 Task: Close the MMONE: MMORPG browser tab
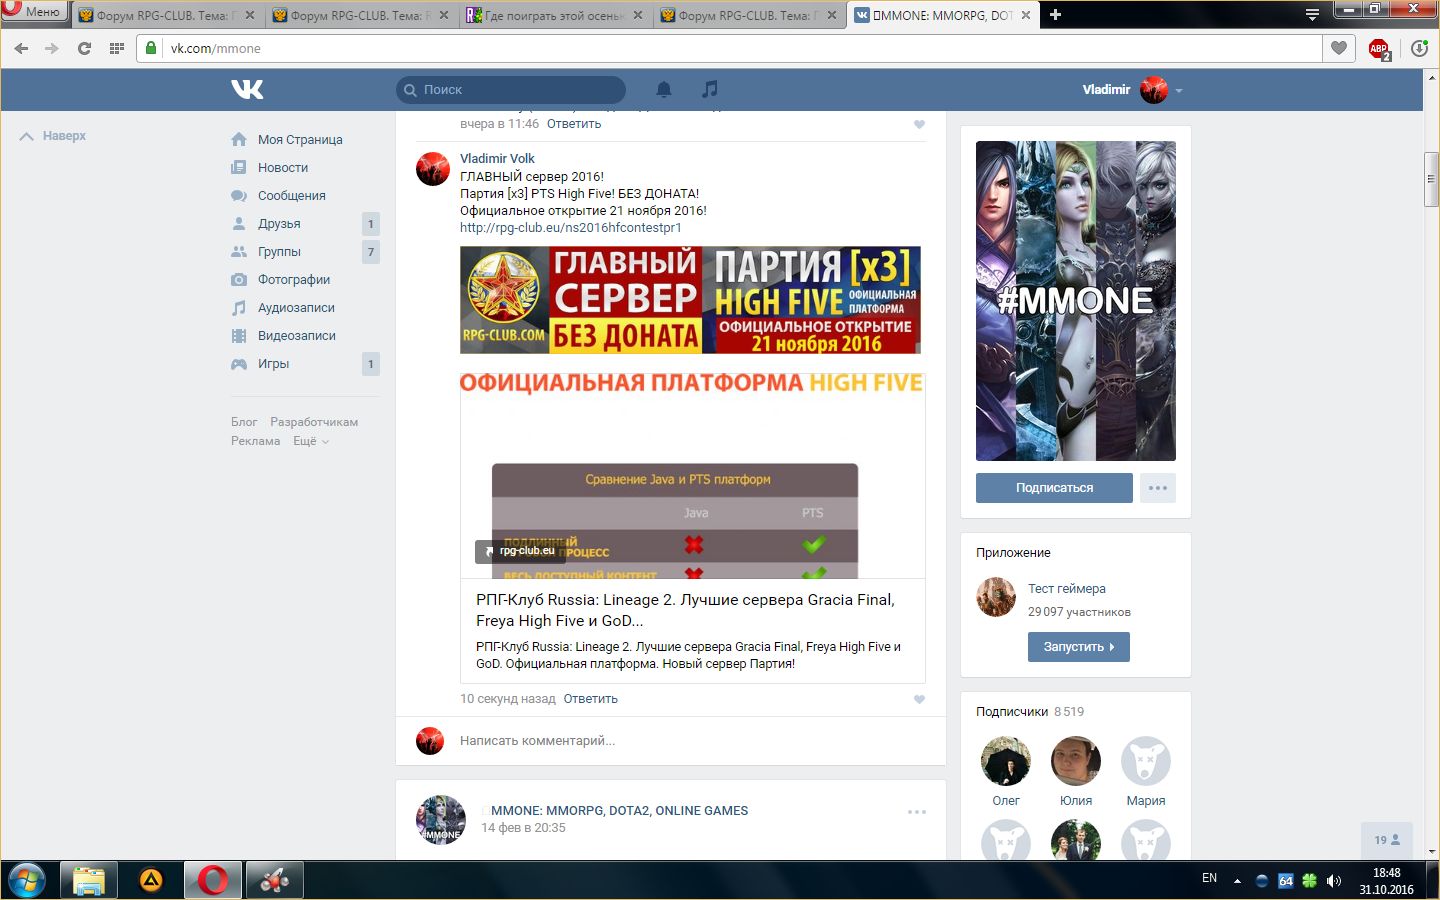[1026, 15]
